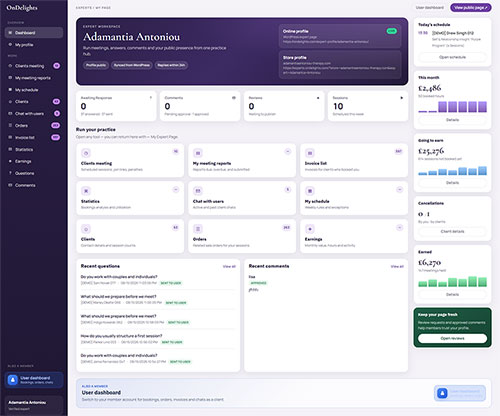The image size is (500, 416).
Task: Open the Store profile card
Action: click(340, 65)
